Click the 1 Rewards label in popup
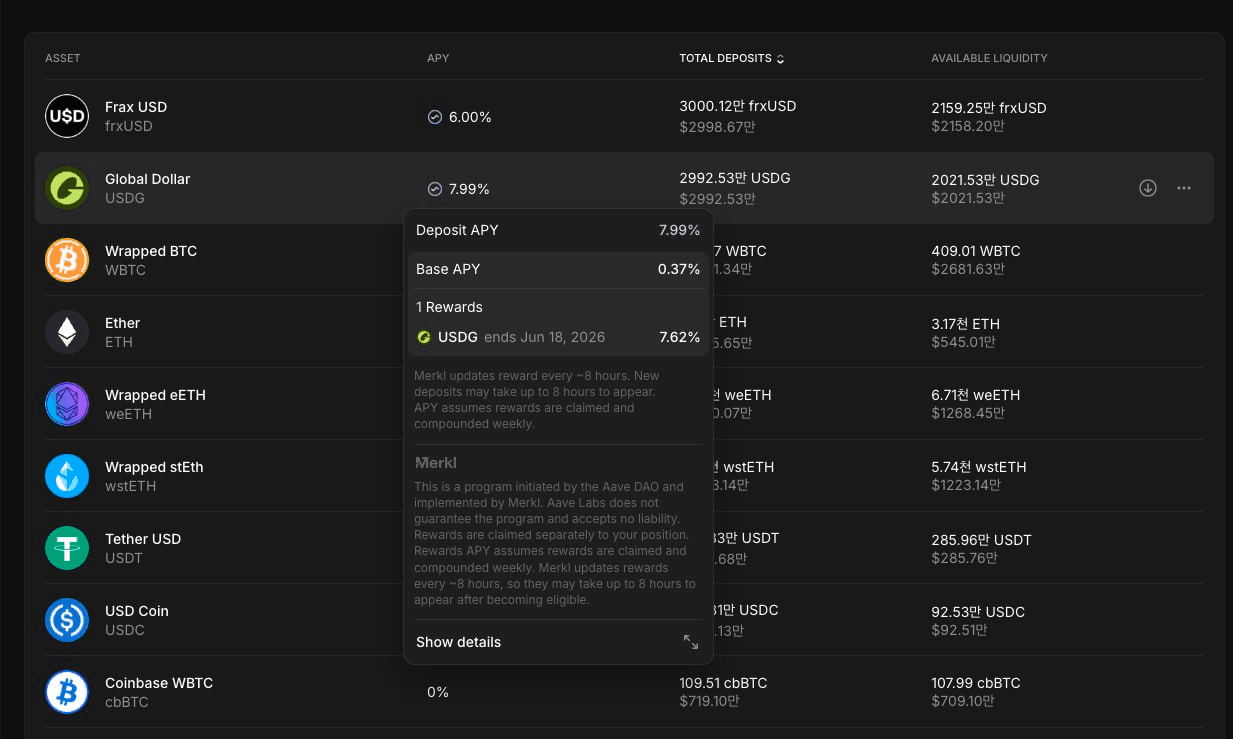 point(449,307)
